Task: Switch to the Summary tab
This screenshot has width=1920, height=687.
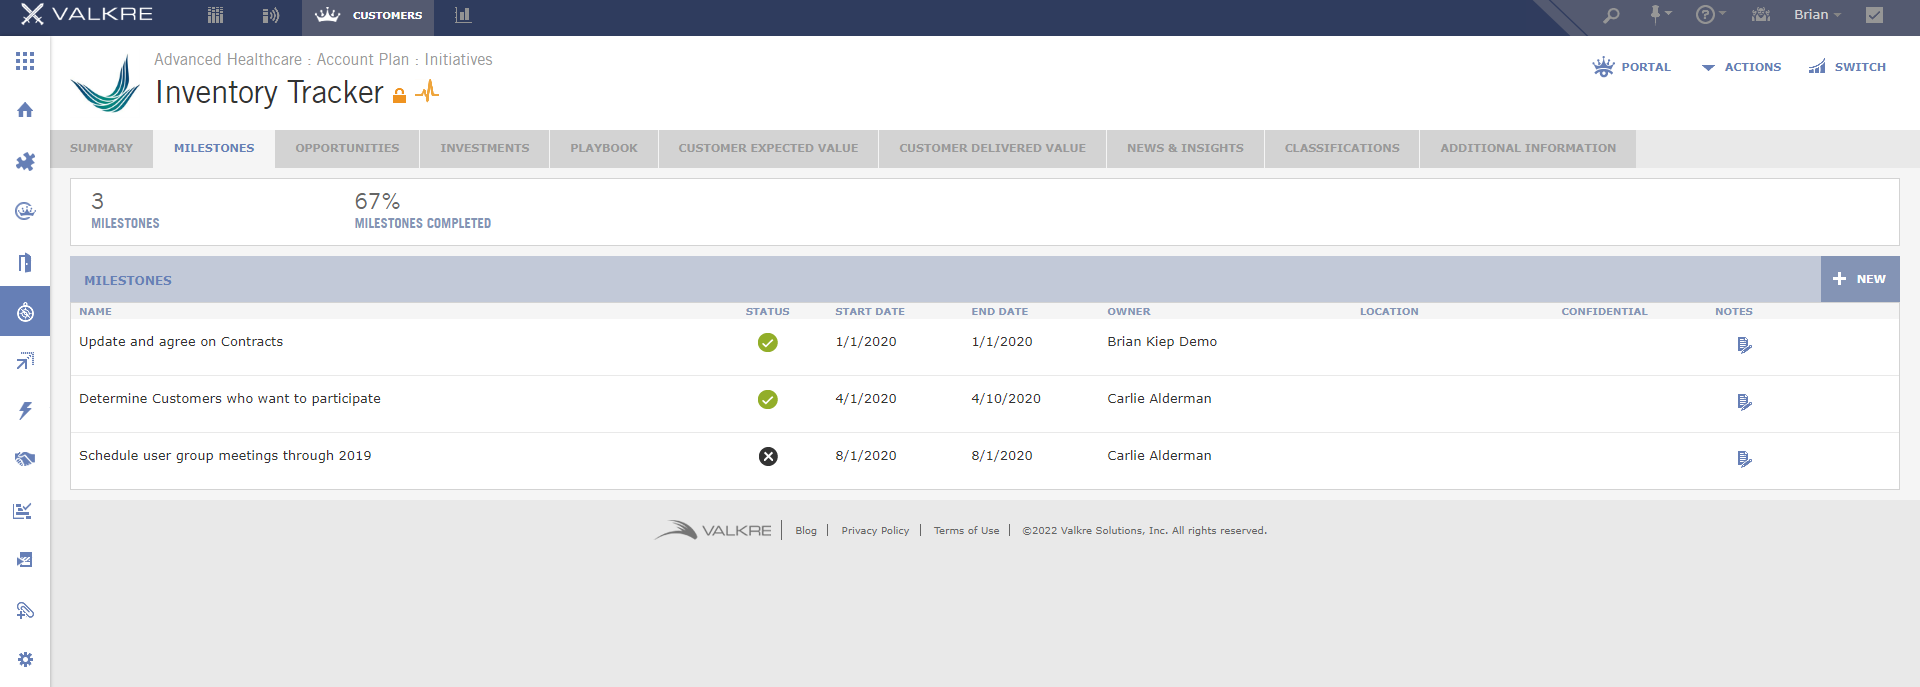Action: [101, 148]
